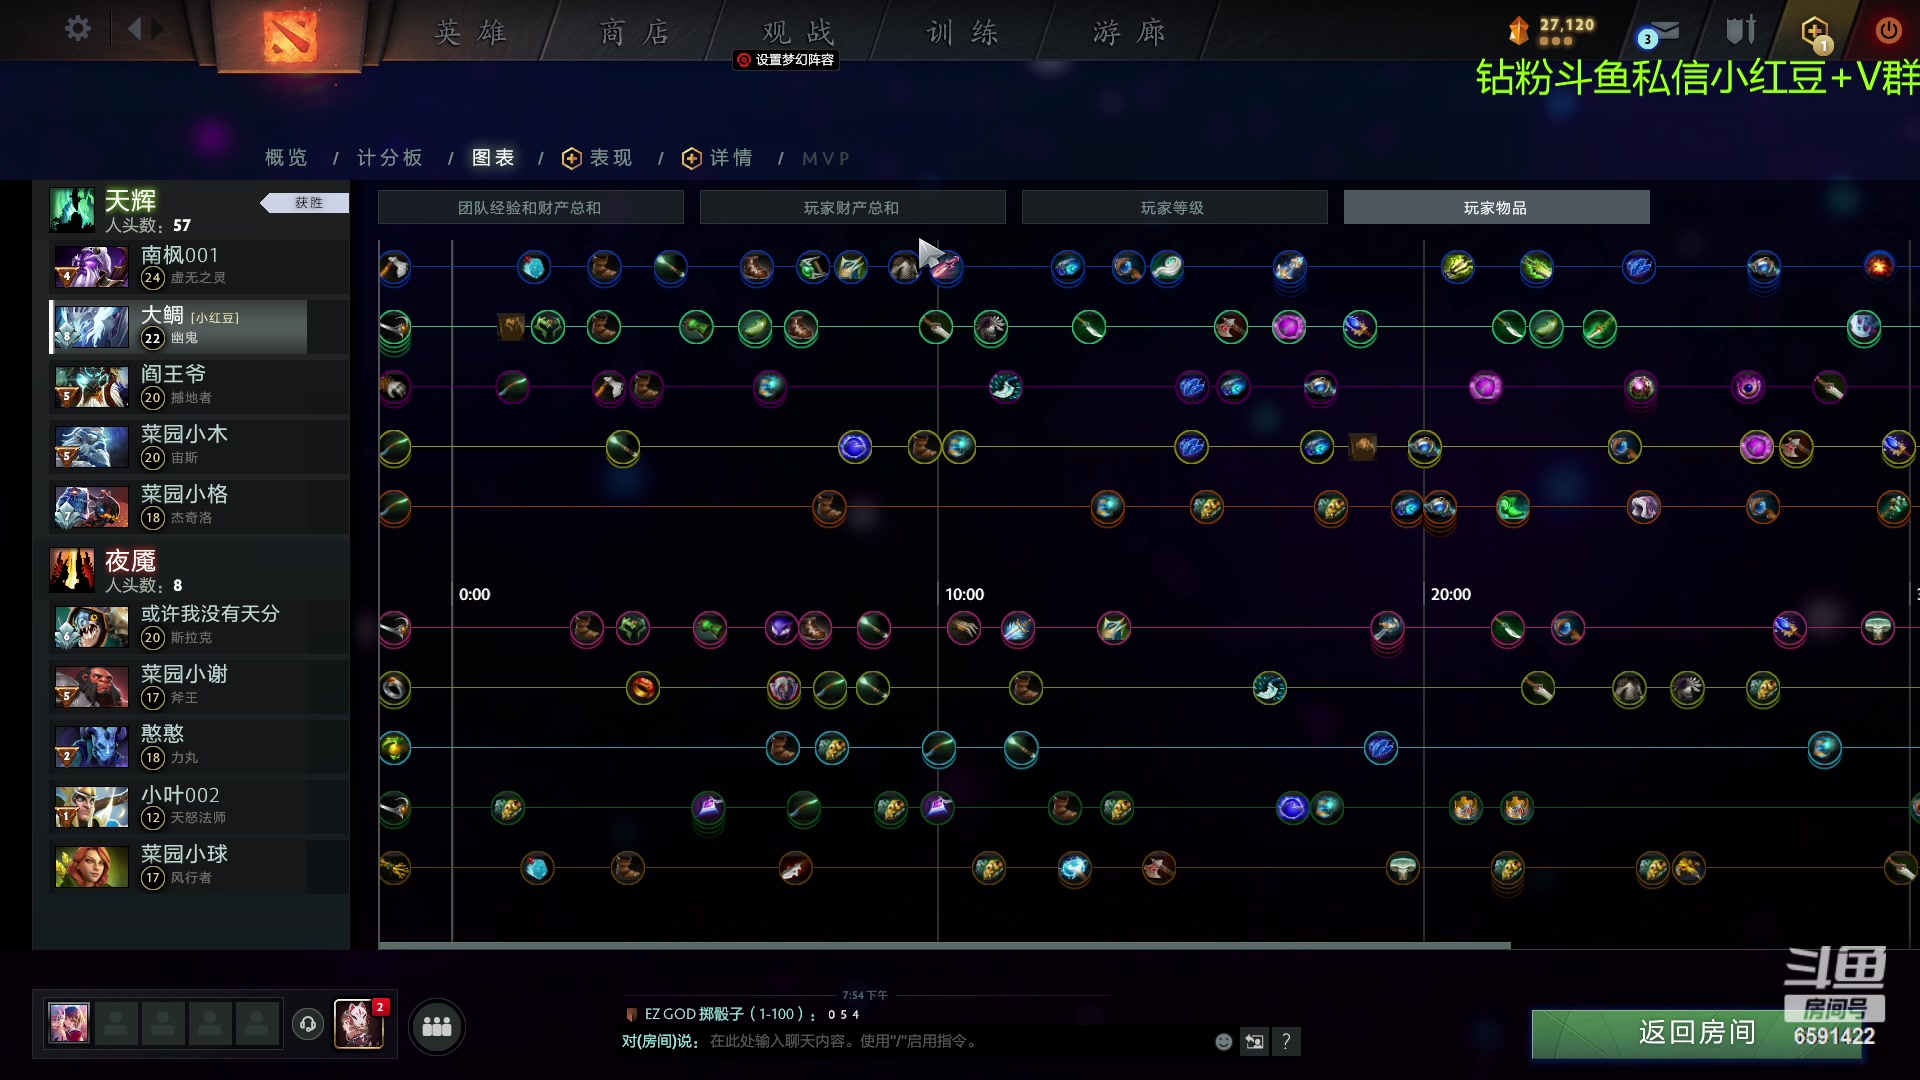Image resolution: width=1920 pixels, height=1080 pixels.
Task: Open the friends list group icon
Action: 437,1027
